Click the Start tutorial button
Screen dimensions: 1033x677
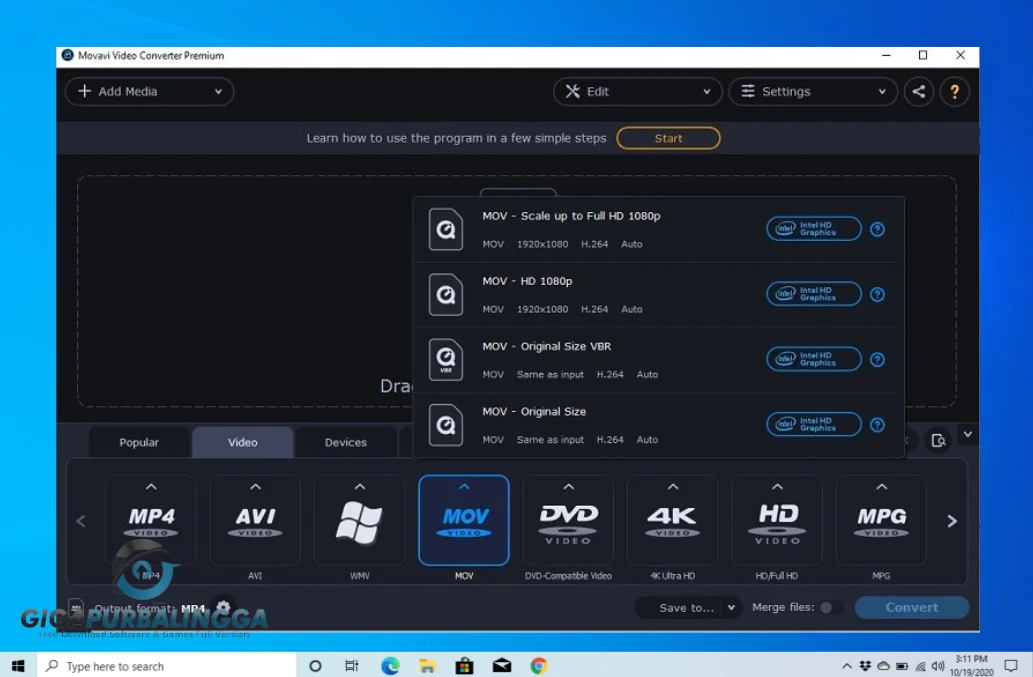click(668, 138)
